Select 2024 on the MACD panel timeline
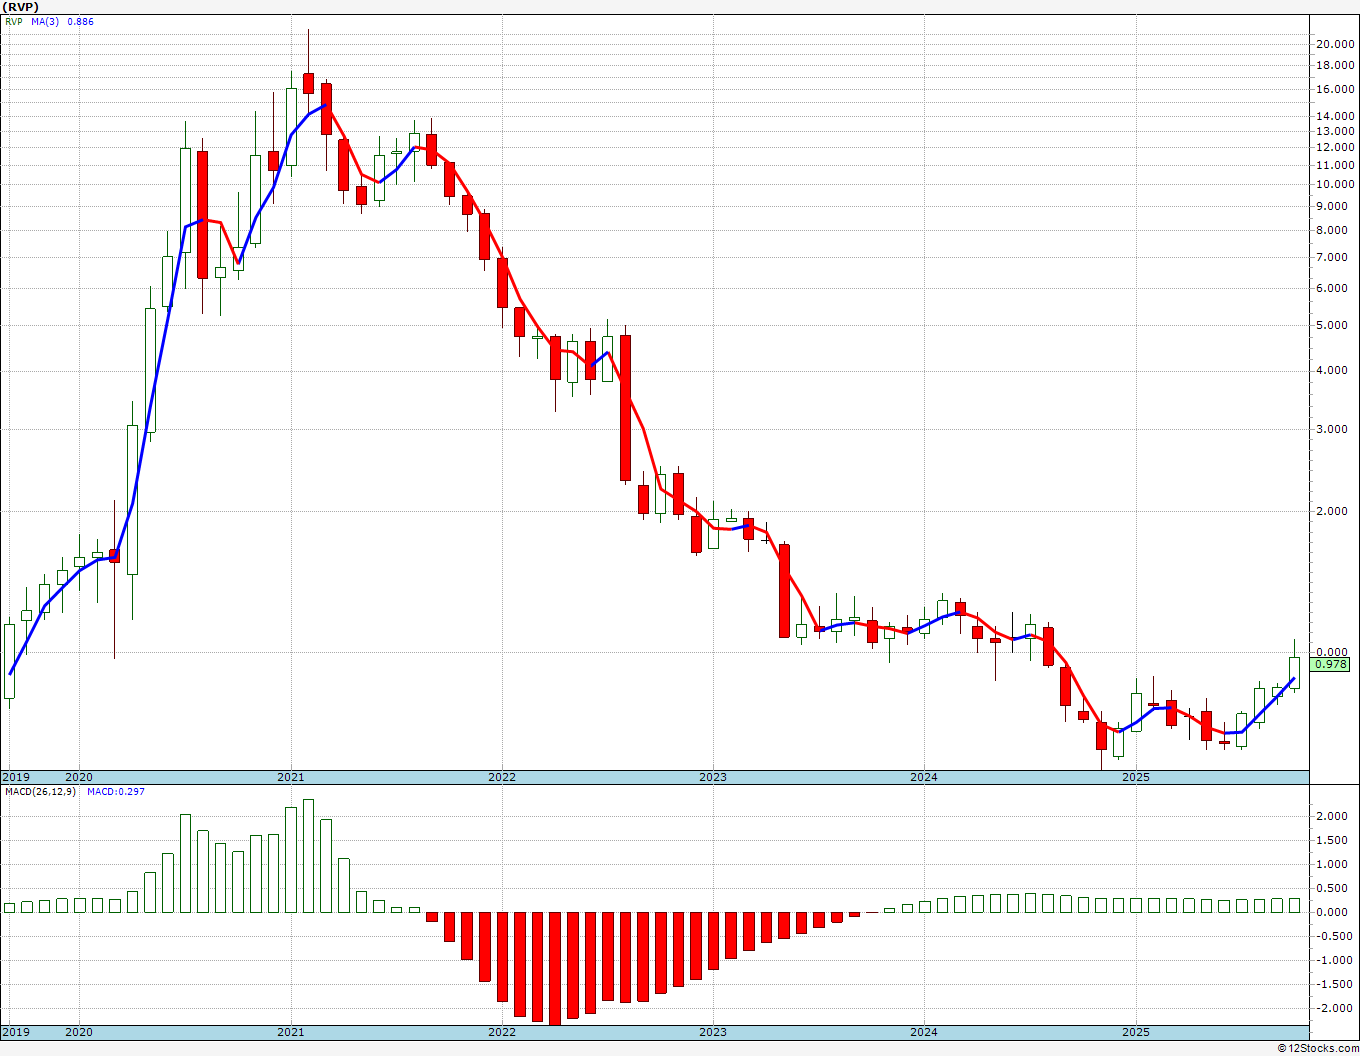The image size is (1360, 1056). [924, 1032]
